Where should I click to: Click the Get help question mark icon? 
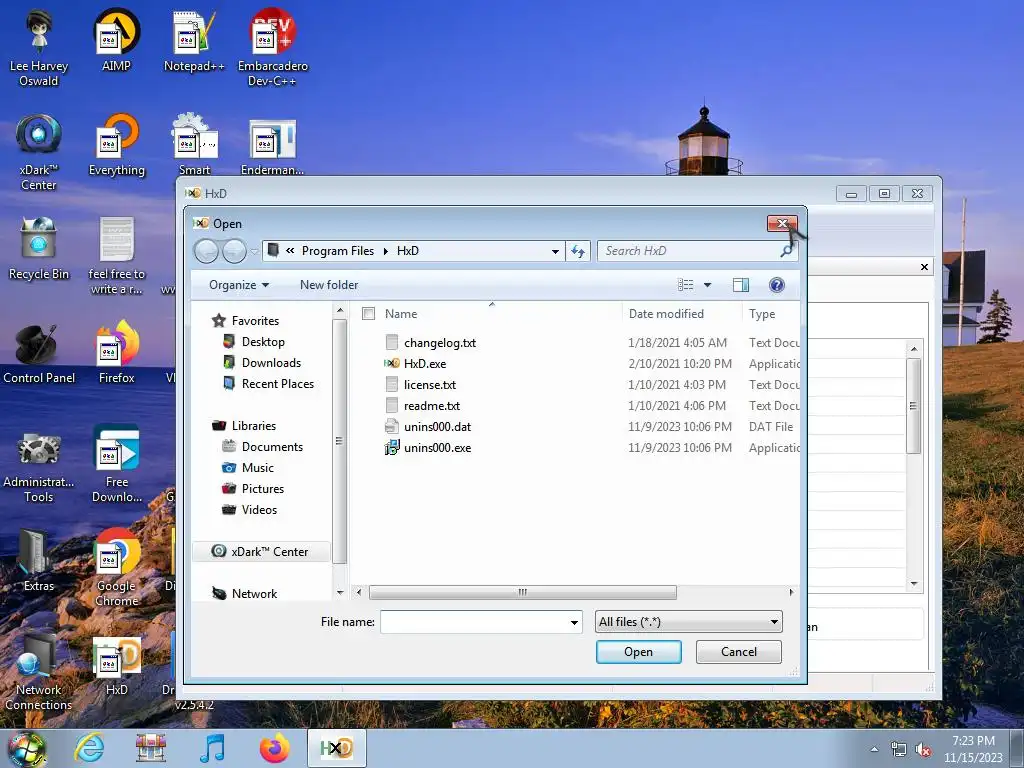click(776, 285)
